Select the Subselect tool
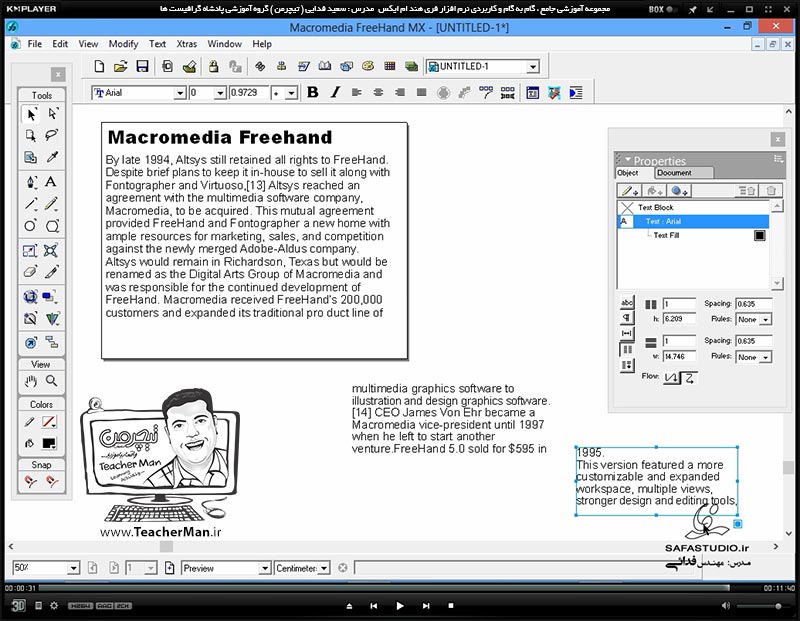Screen dimensions: 800x621 (53, 114)
